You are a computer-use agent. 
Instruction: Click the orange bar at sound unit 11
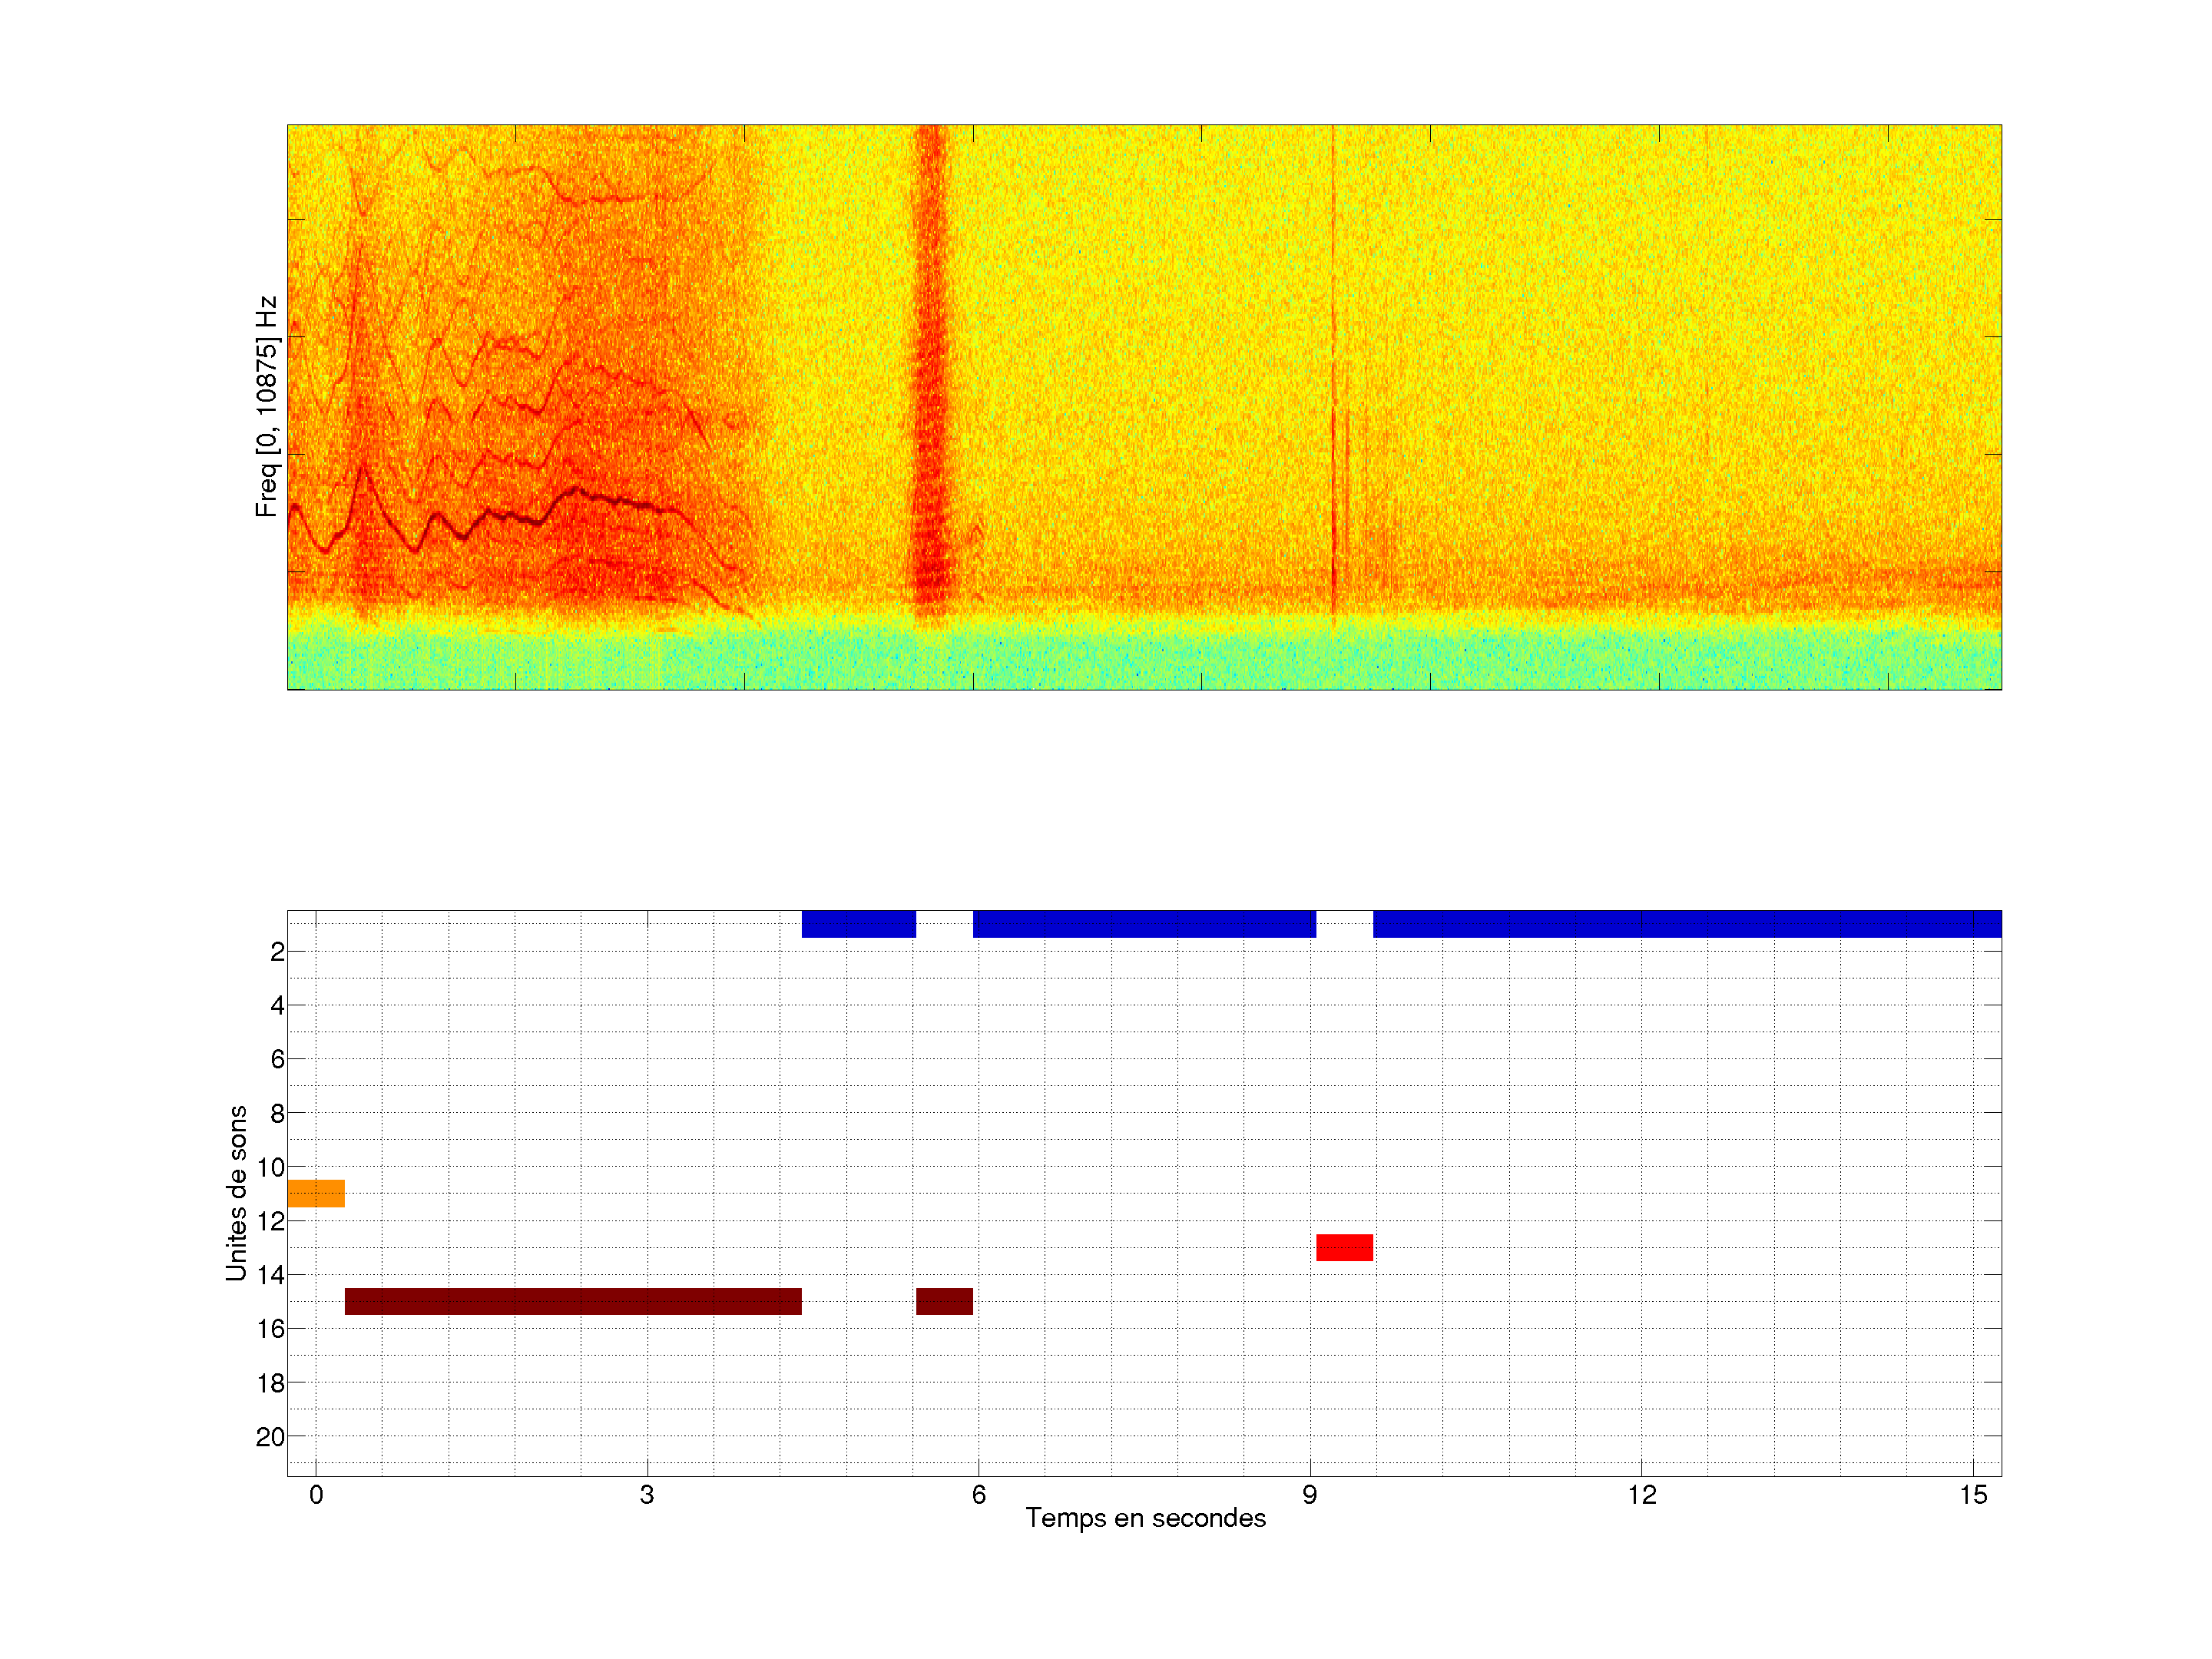click(x=316, y=1193)
